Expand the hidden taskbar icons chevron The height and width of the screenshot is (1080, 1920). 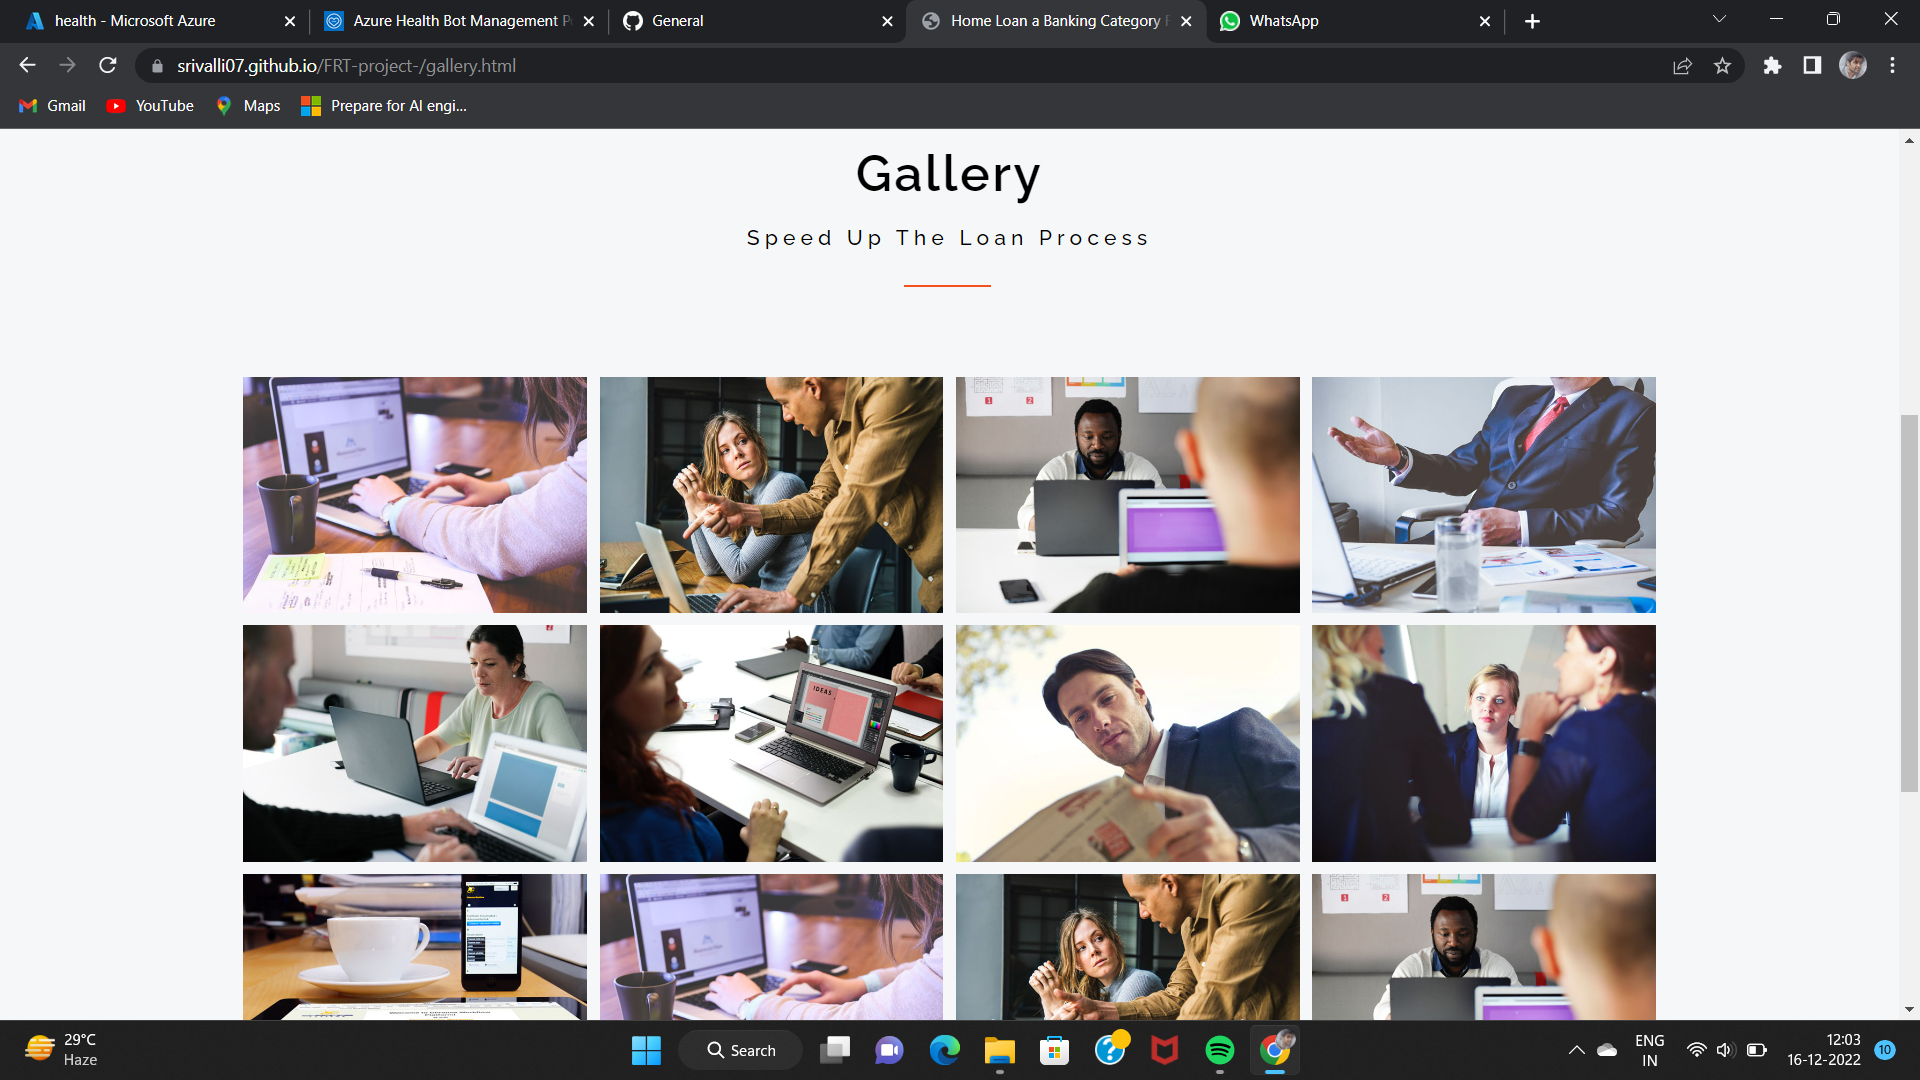(1577, 1050)
